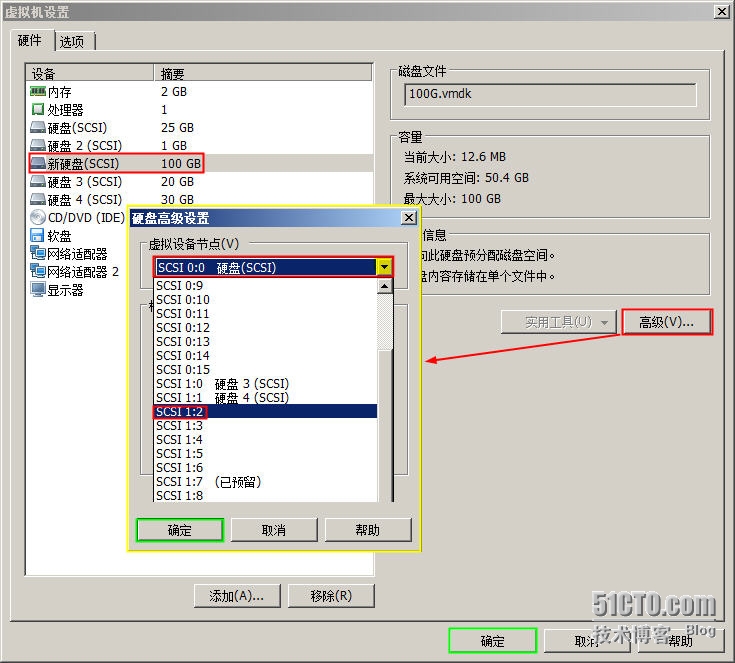Click the 硬盘 2 (SCSI) disk icon

pos(38,145)
